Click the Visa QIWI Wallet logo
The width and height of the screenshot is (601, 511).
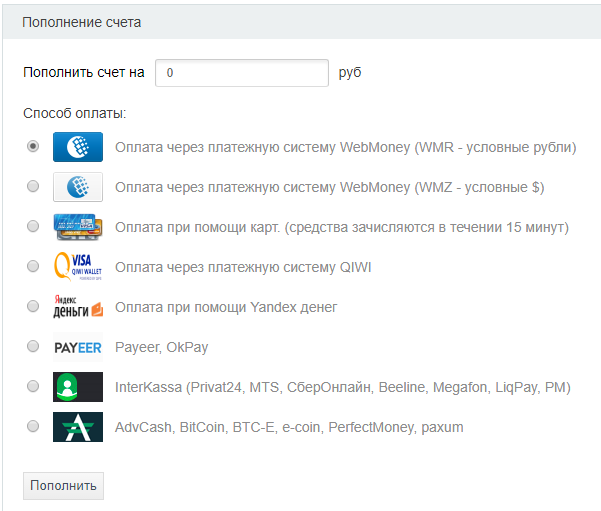click(x=78, y=267)
